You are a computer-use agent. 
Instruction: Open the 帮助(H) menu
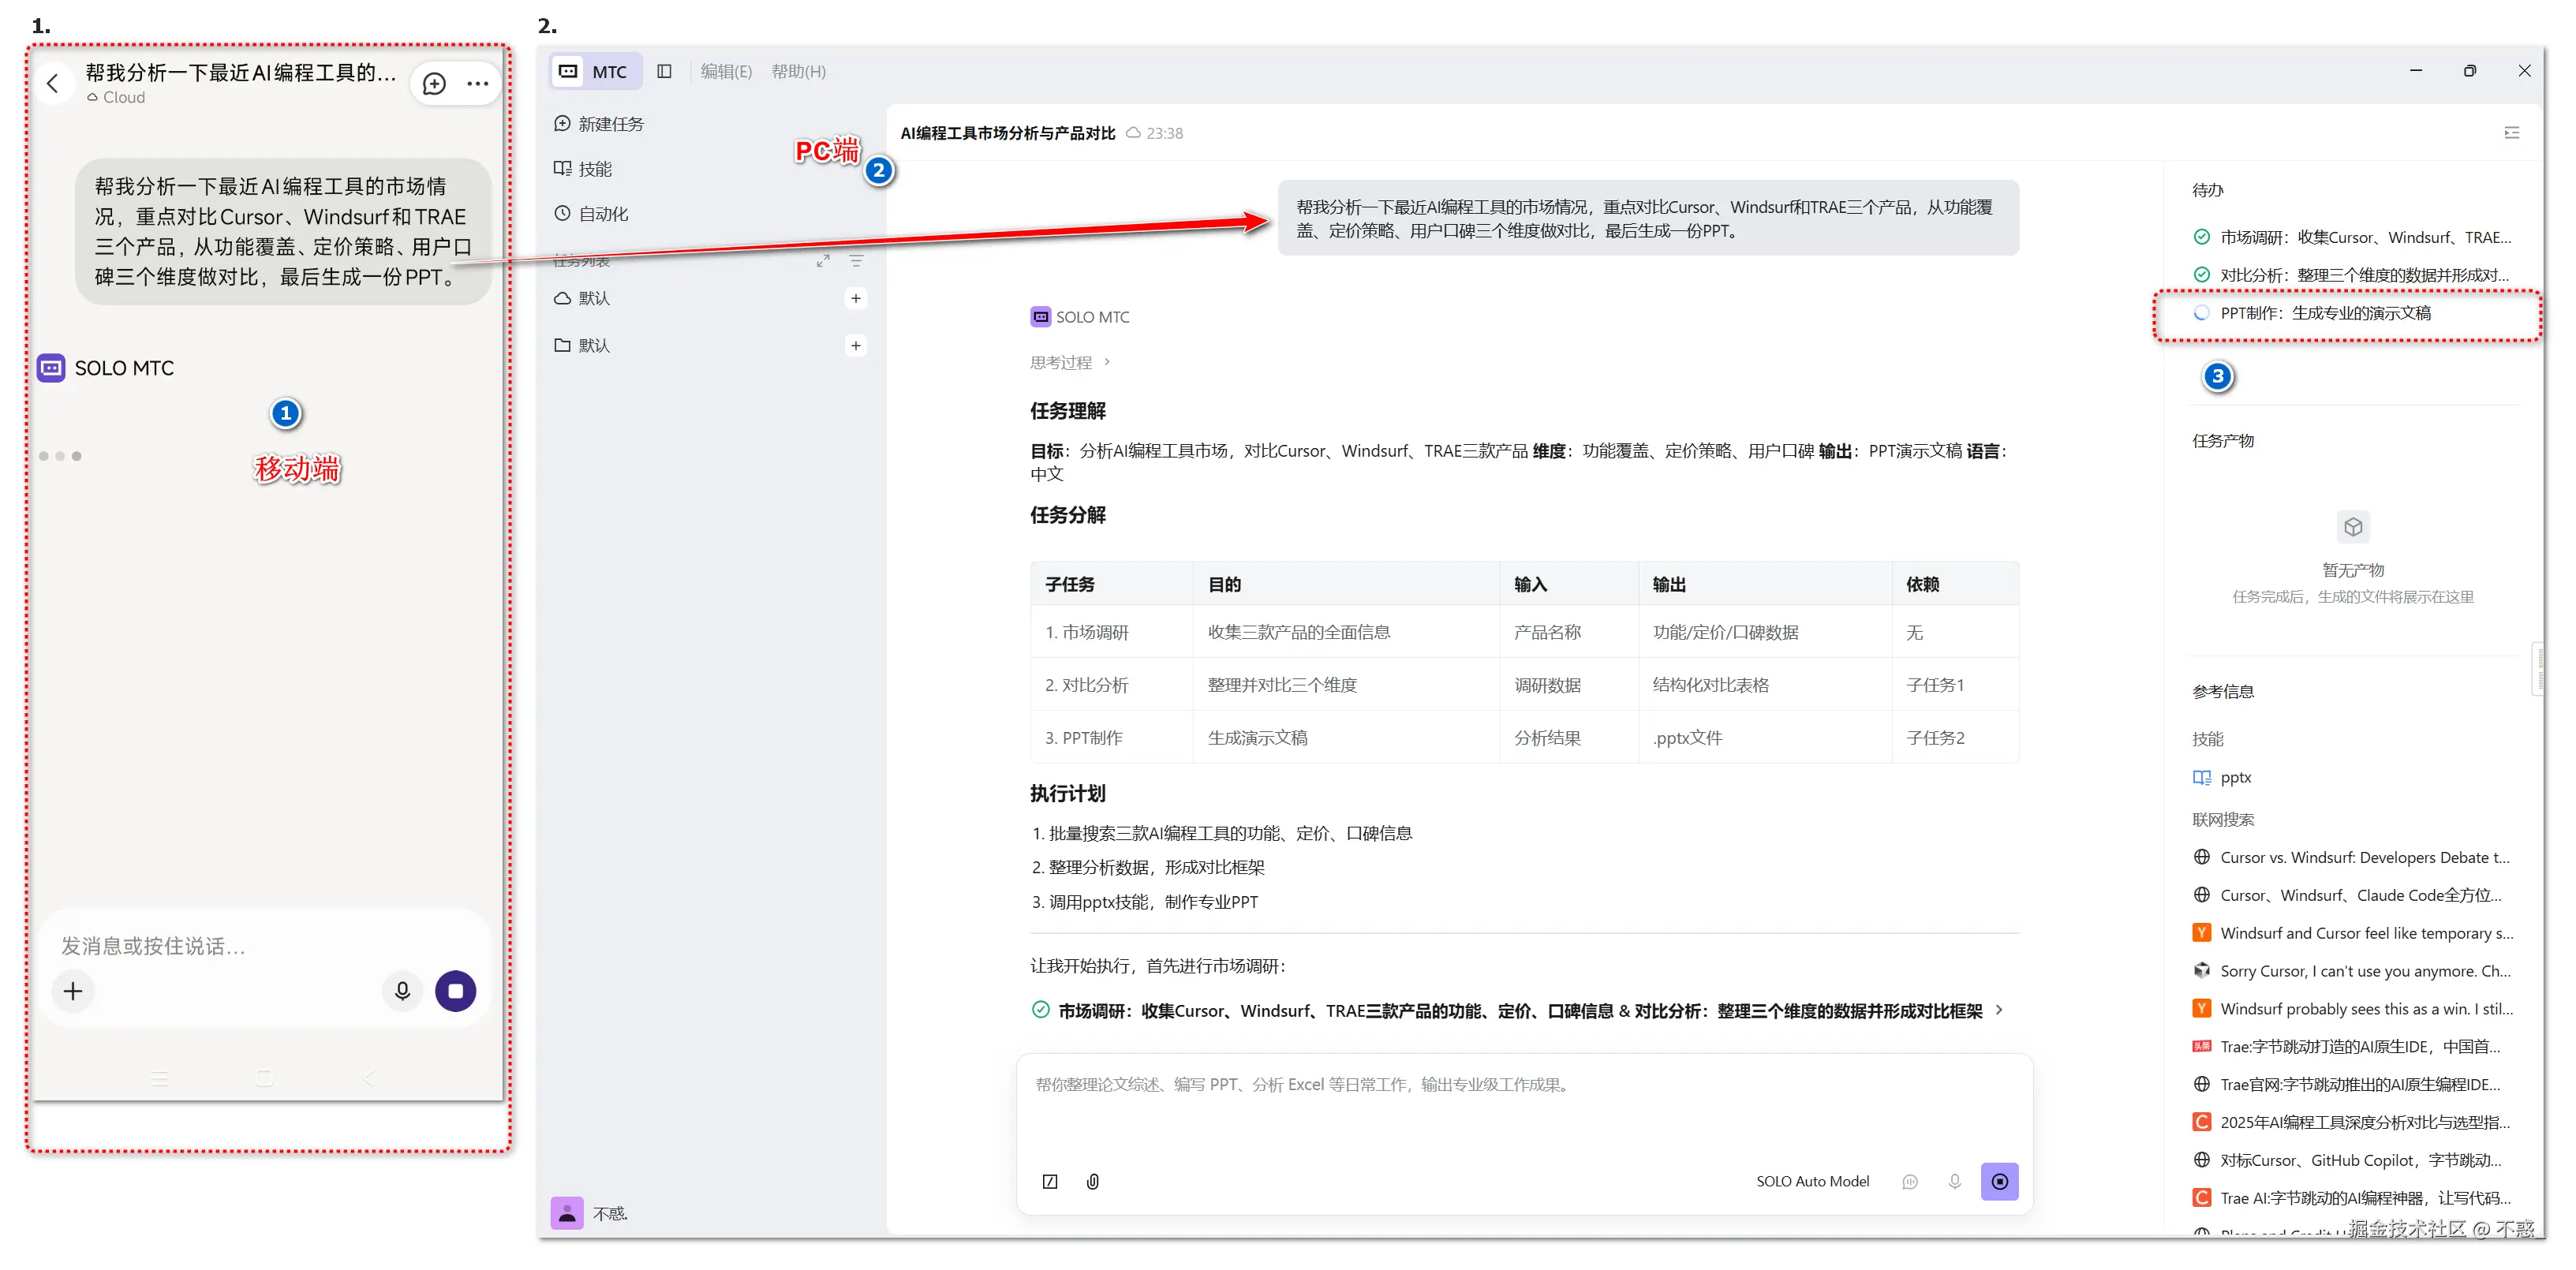coord(799,72)
